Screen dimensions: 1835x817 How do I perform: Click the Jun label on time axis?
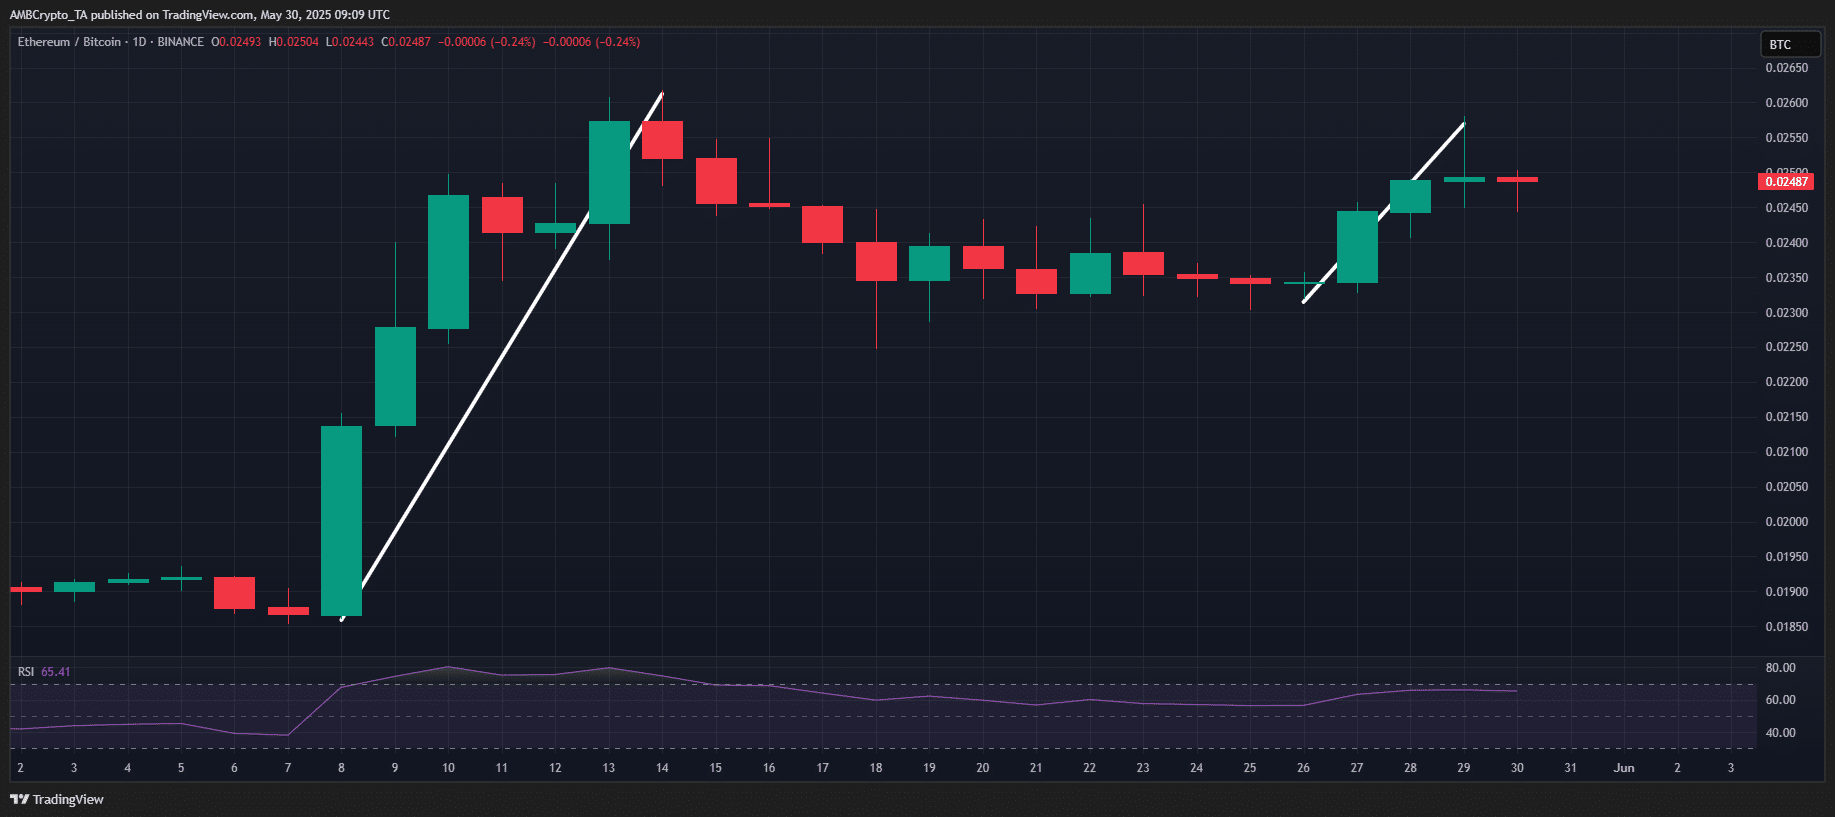point(1624,768)
